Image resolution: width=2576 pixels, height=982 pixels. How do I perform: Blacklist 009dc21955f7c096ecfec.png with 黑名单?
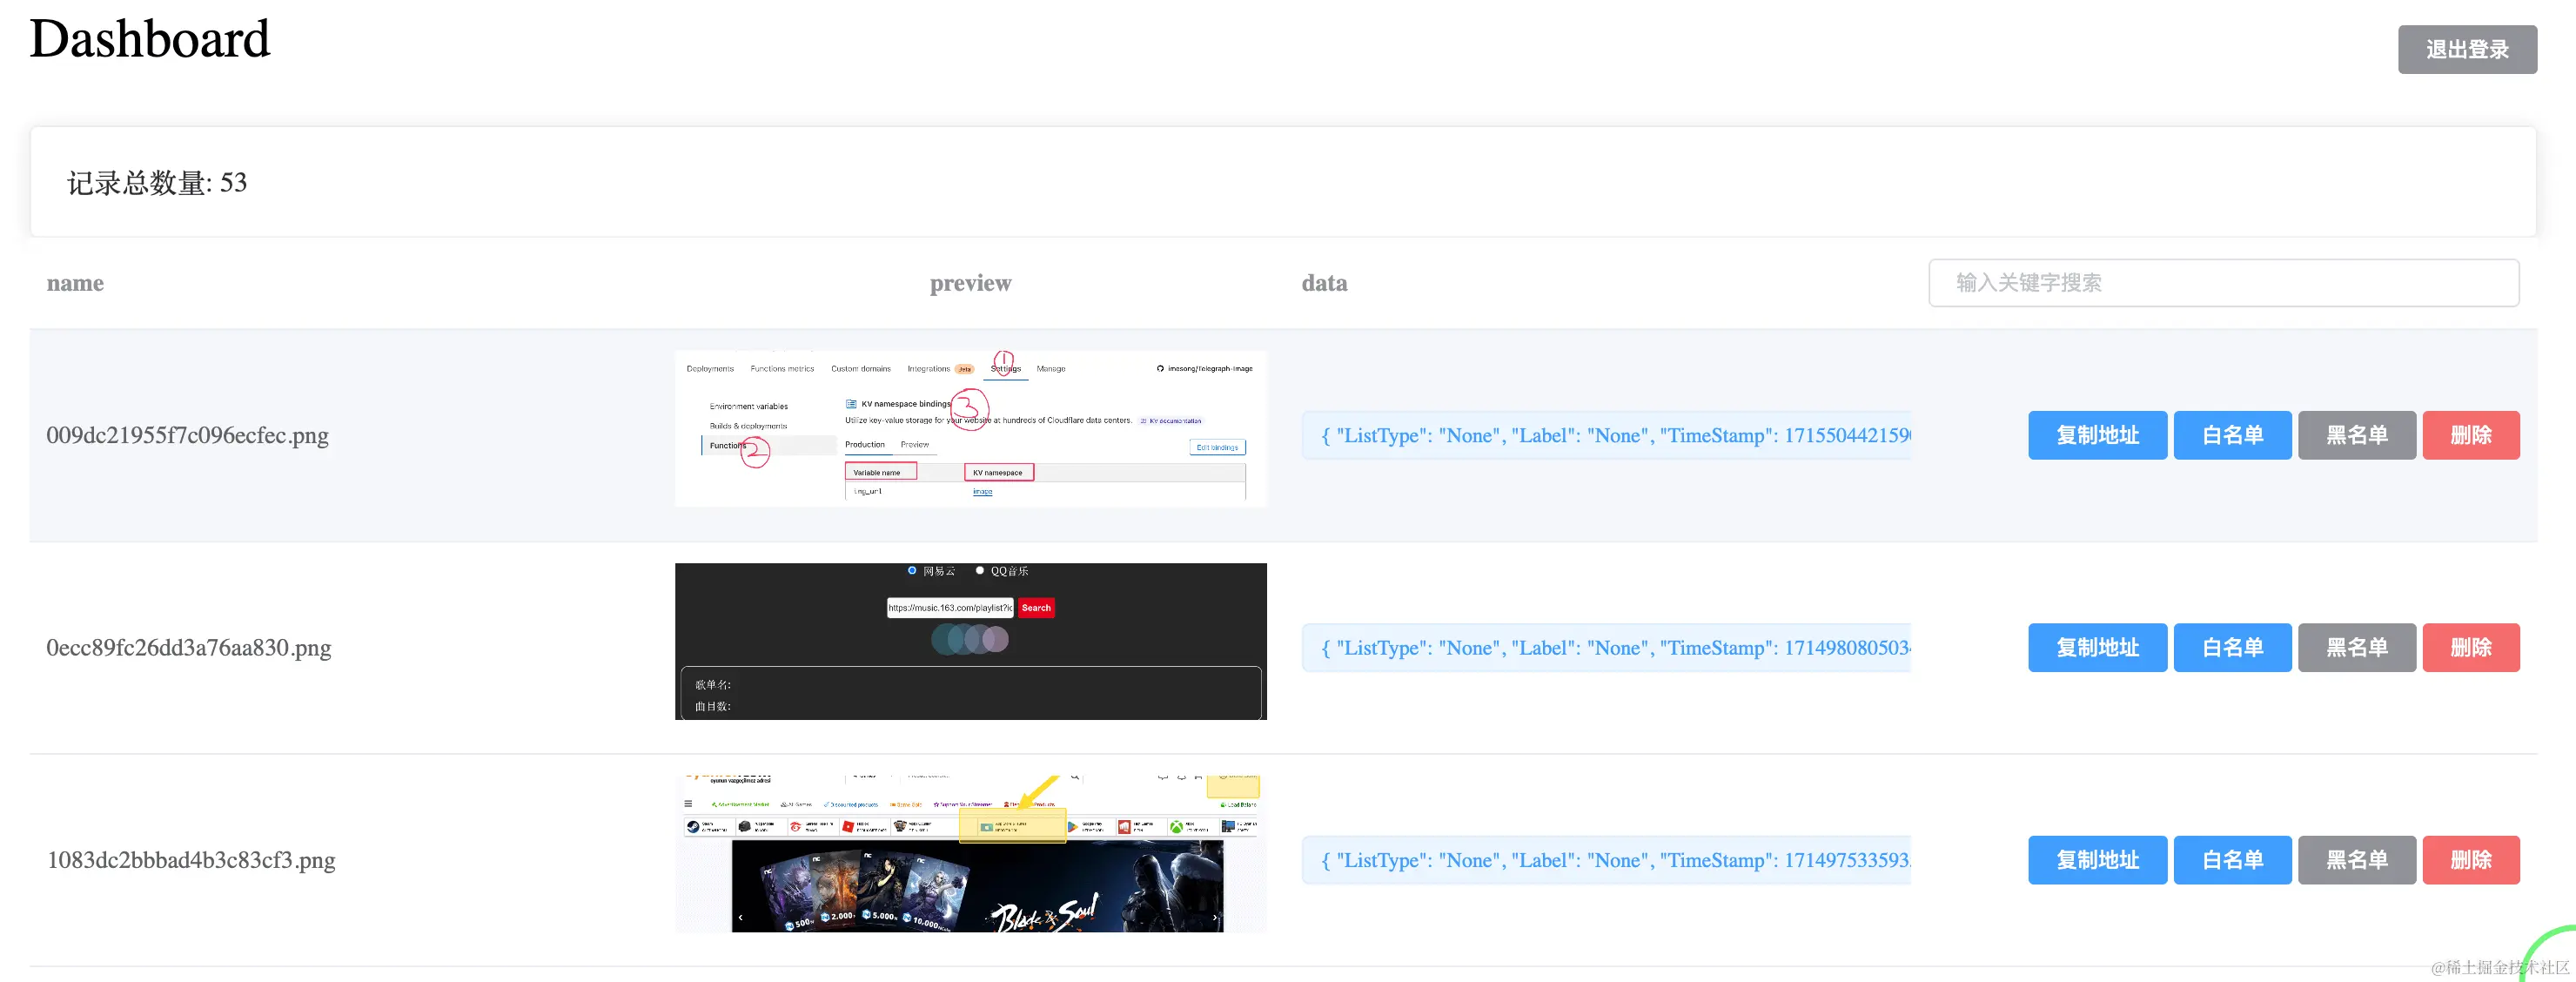(x=2356, y=435)
